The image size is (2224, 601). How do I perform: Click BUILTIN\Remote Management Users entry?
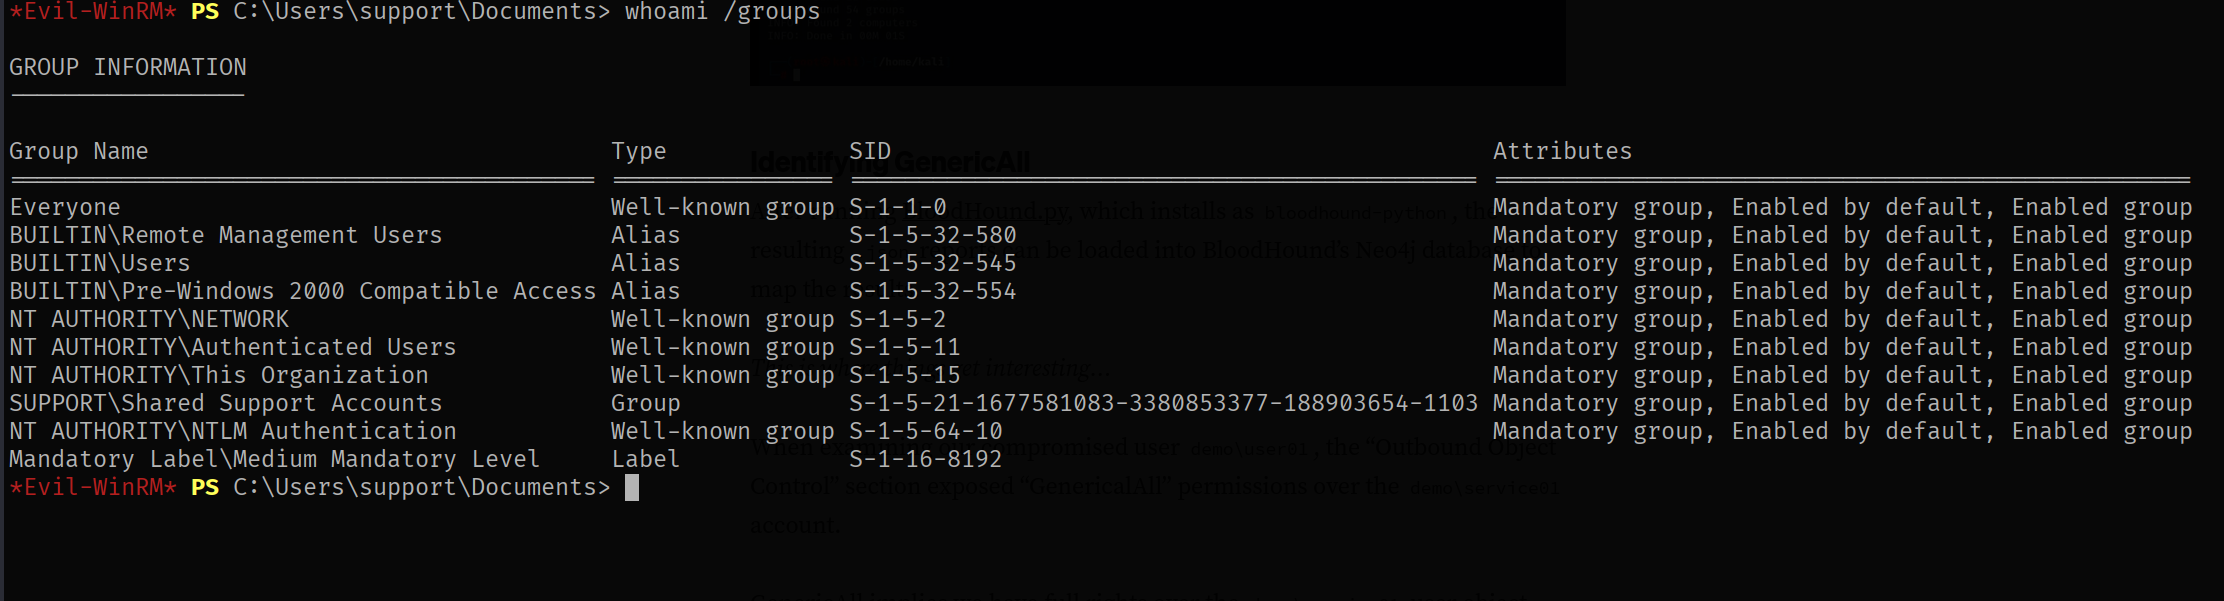click(226, 235)
